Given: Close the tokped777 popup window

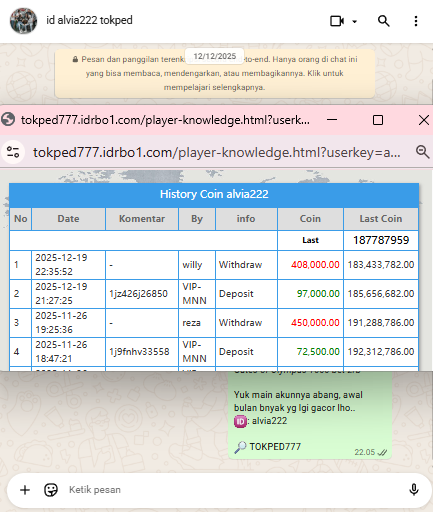Looking at the screenshot, I should 424,120.
